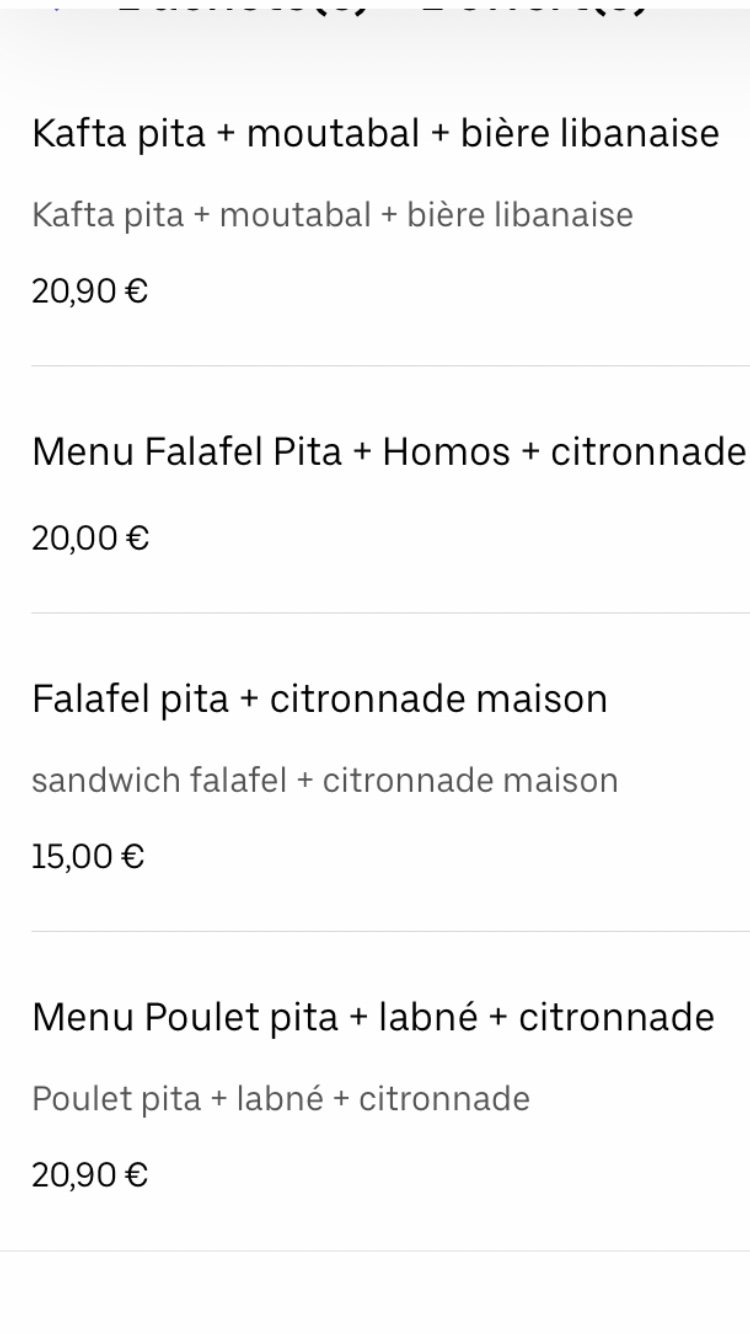750x1334 pixels.
Task: Tap the divider line above Falafel pita title
Action: click(390, 613)
